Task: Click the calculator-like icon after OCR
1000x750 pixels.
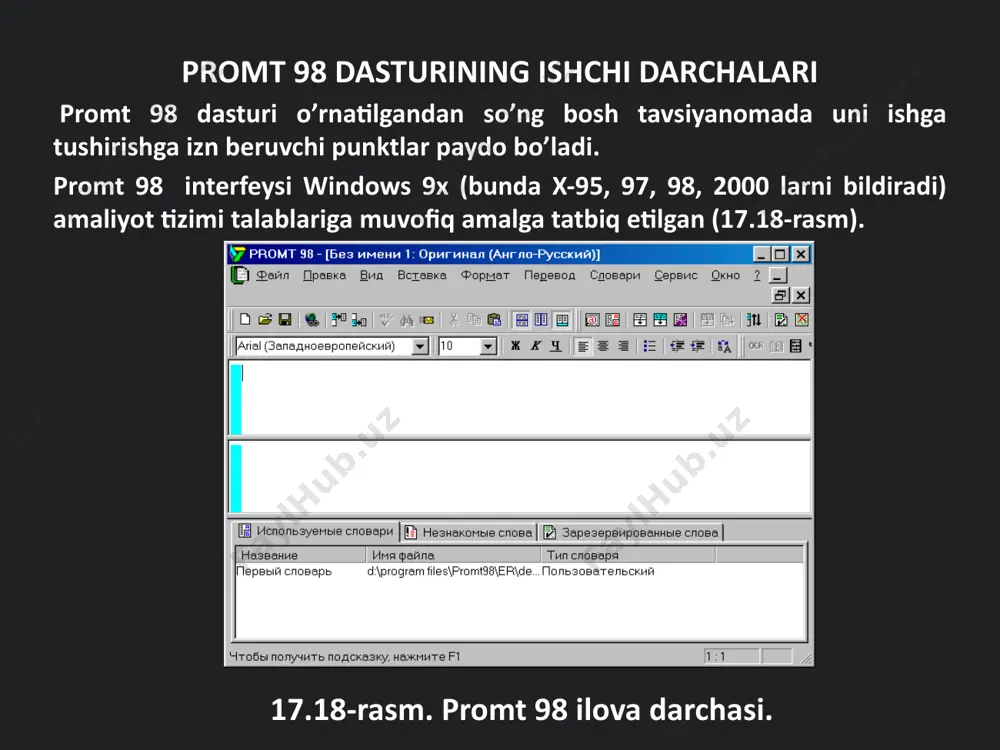Action: [x=795, y=346]
